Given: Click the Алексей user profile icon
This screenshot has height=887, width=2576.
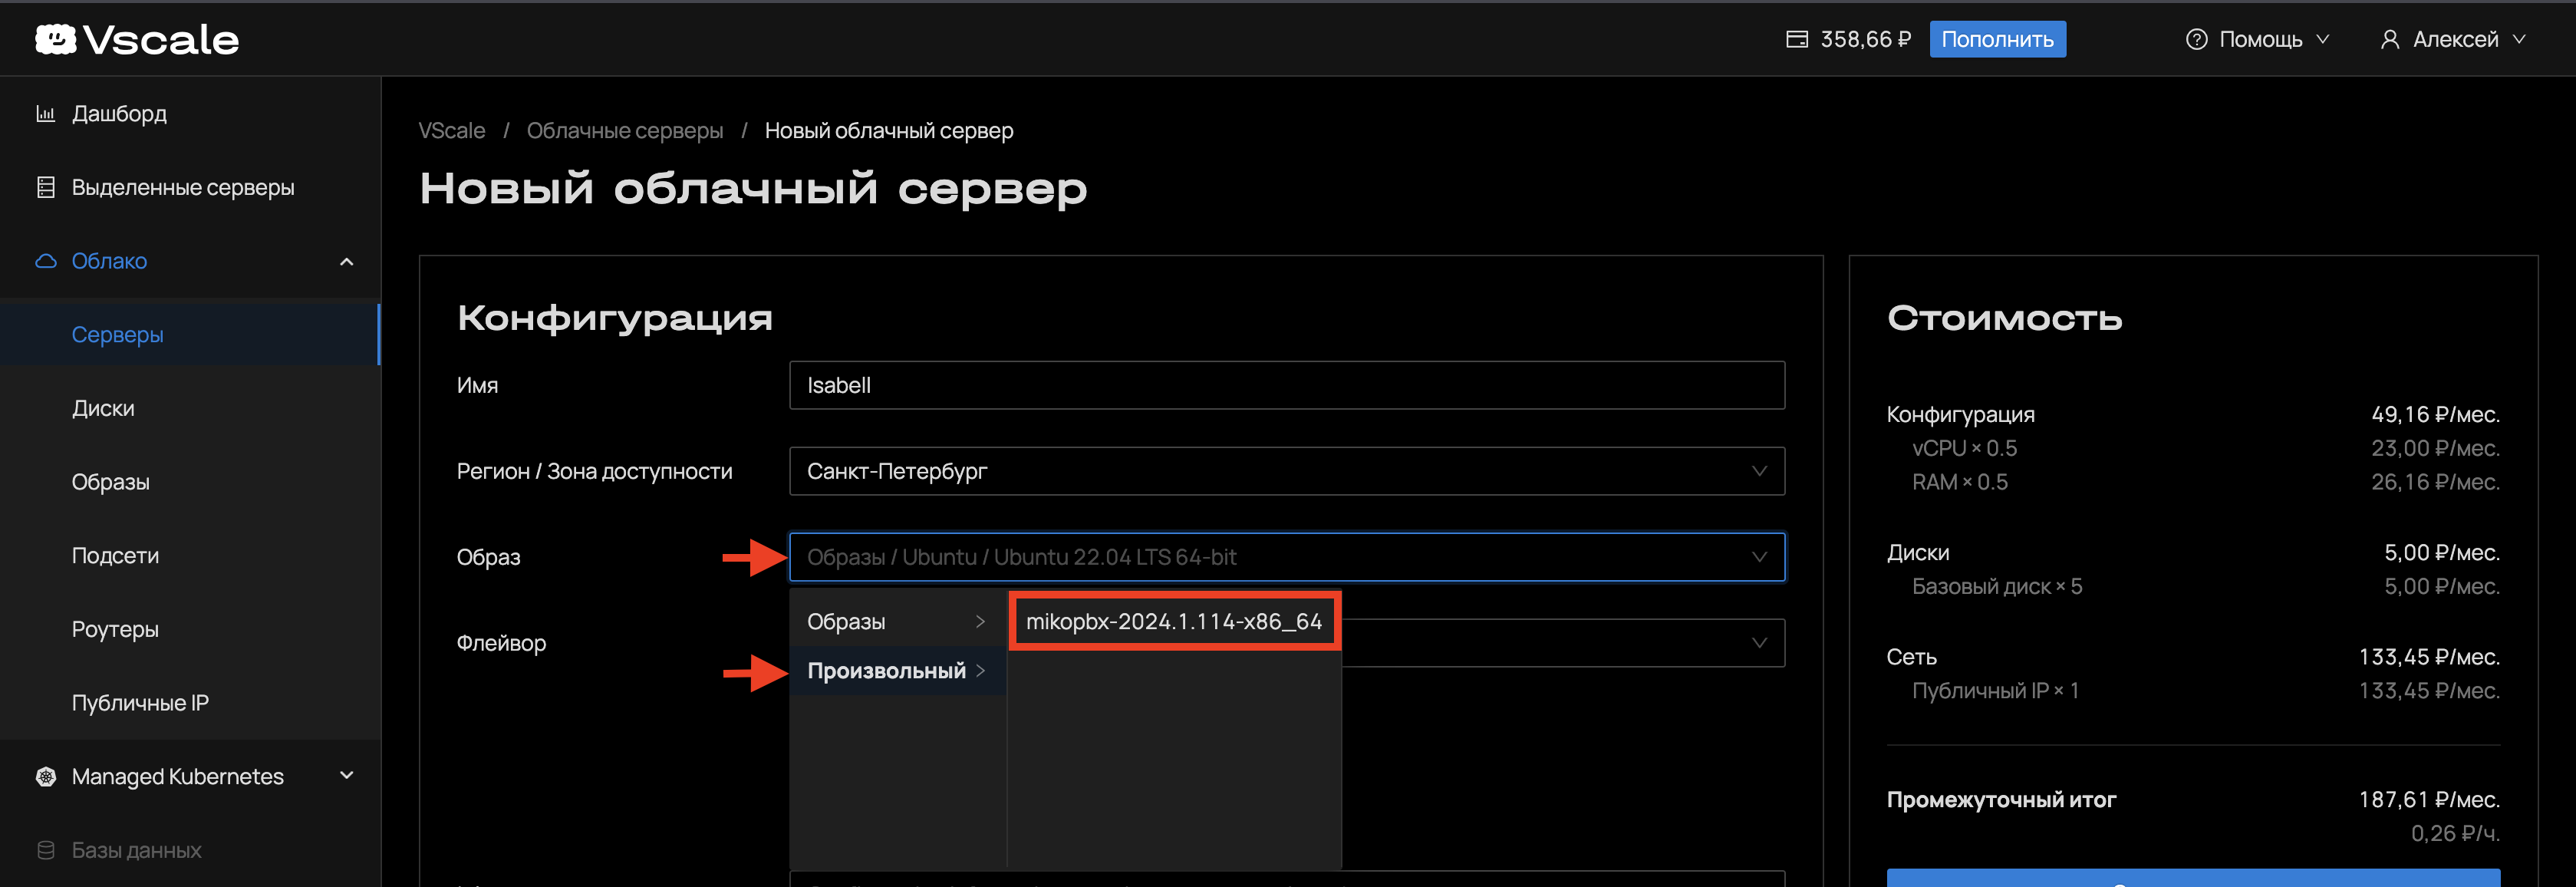Looking at the screenshot, I should pyautogui.click(x=2389, y=39).
